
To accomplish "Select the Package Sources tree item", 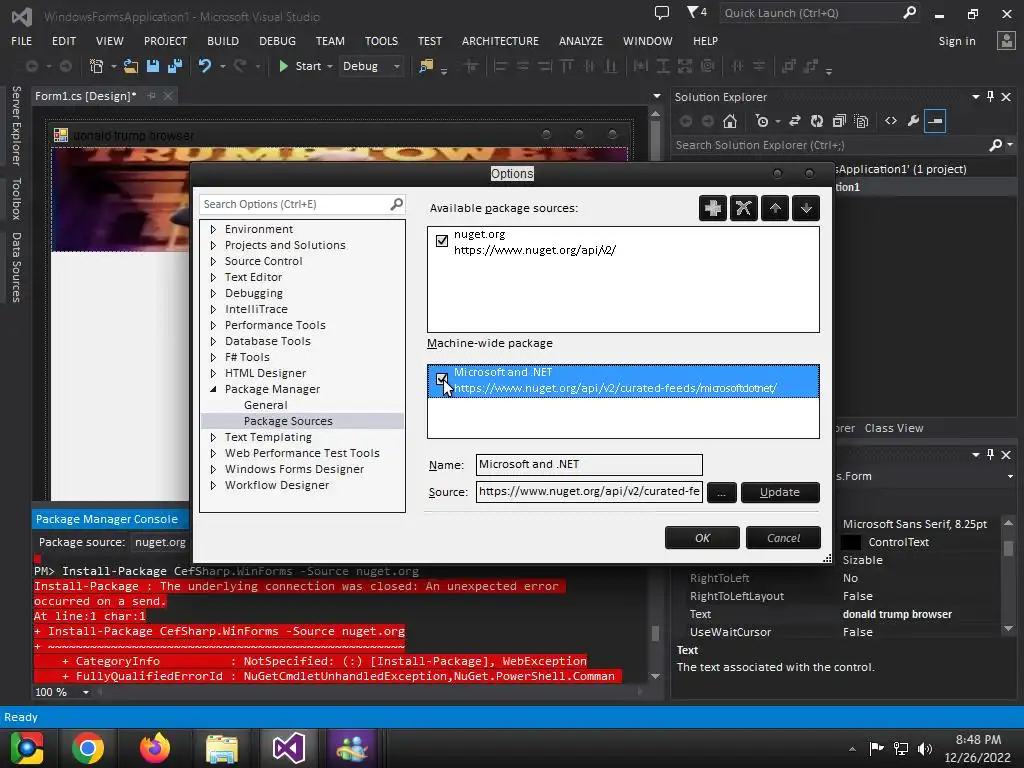I will (288, 421).
